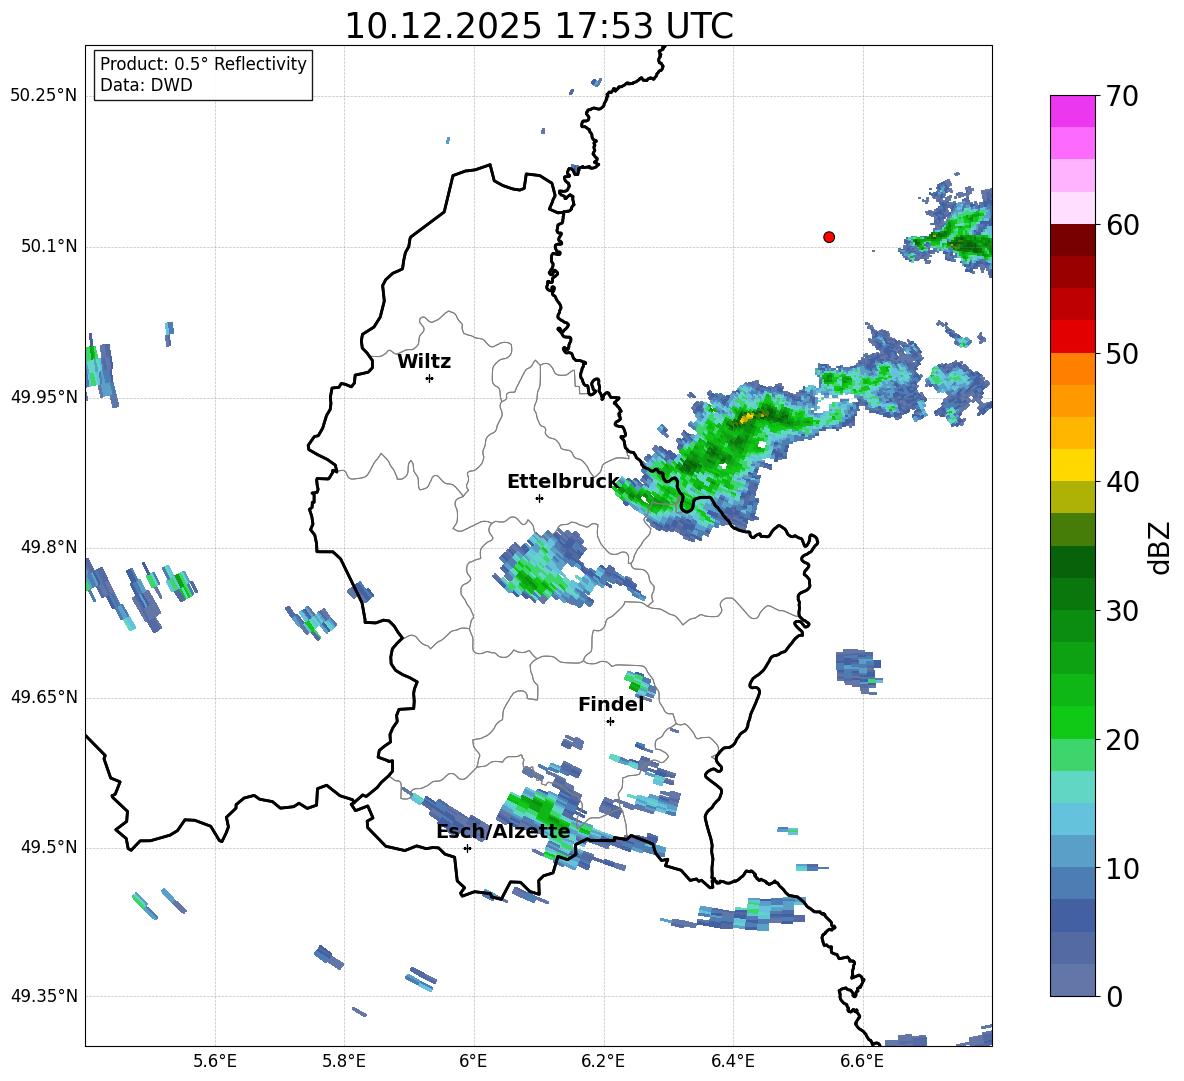
Task: Click the 30 tick label on colorbar
Action: (1122, 611)
